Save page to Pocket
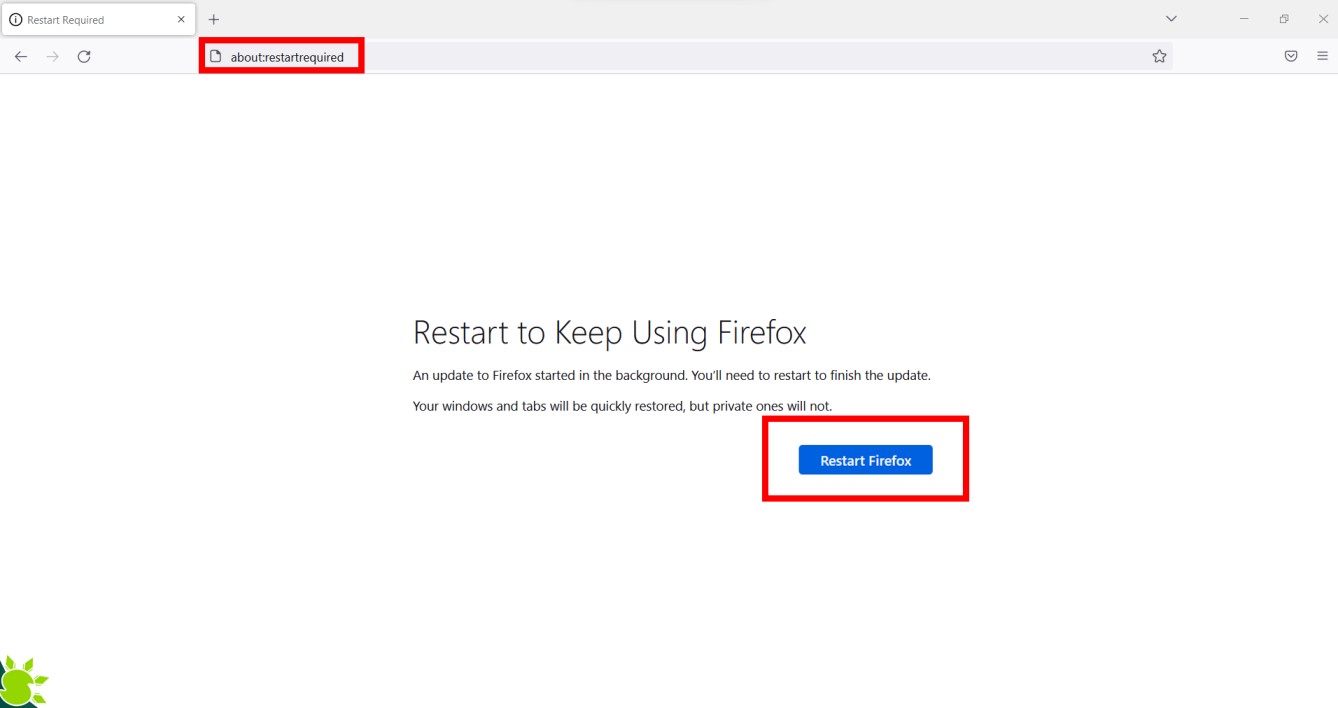Screen dimensions: 1338x708 click(1290, 56)
